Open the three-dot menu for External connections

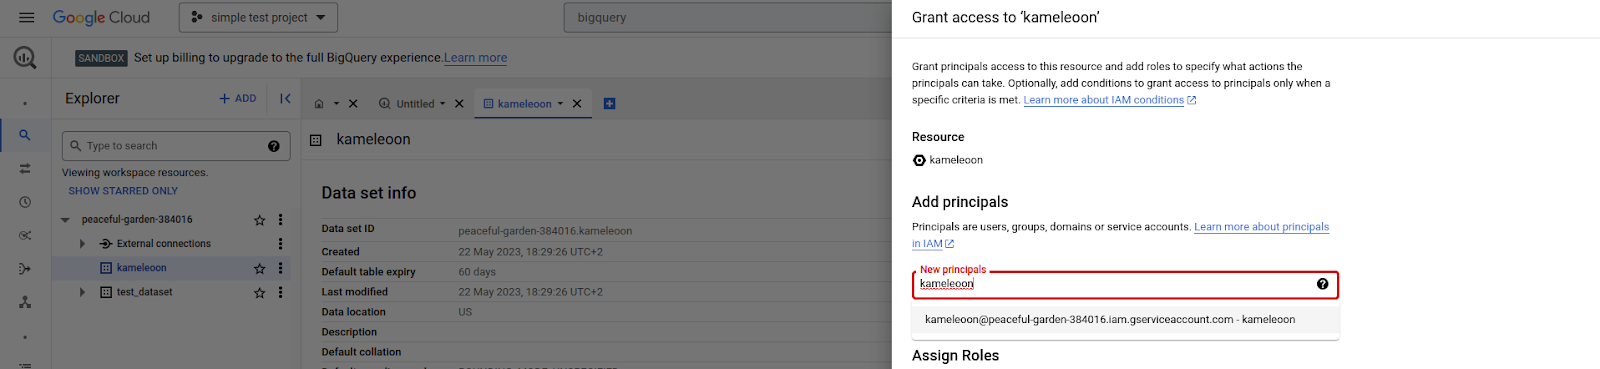click(x=280, y=244)
